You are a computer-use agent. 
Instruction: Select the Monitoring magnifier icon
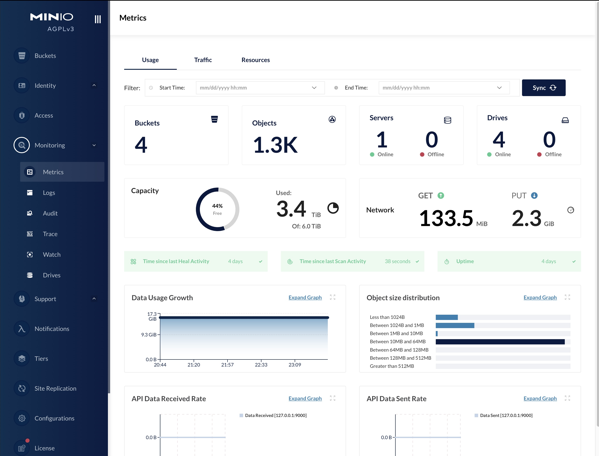[x=22, y=145]
